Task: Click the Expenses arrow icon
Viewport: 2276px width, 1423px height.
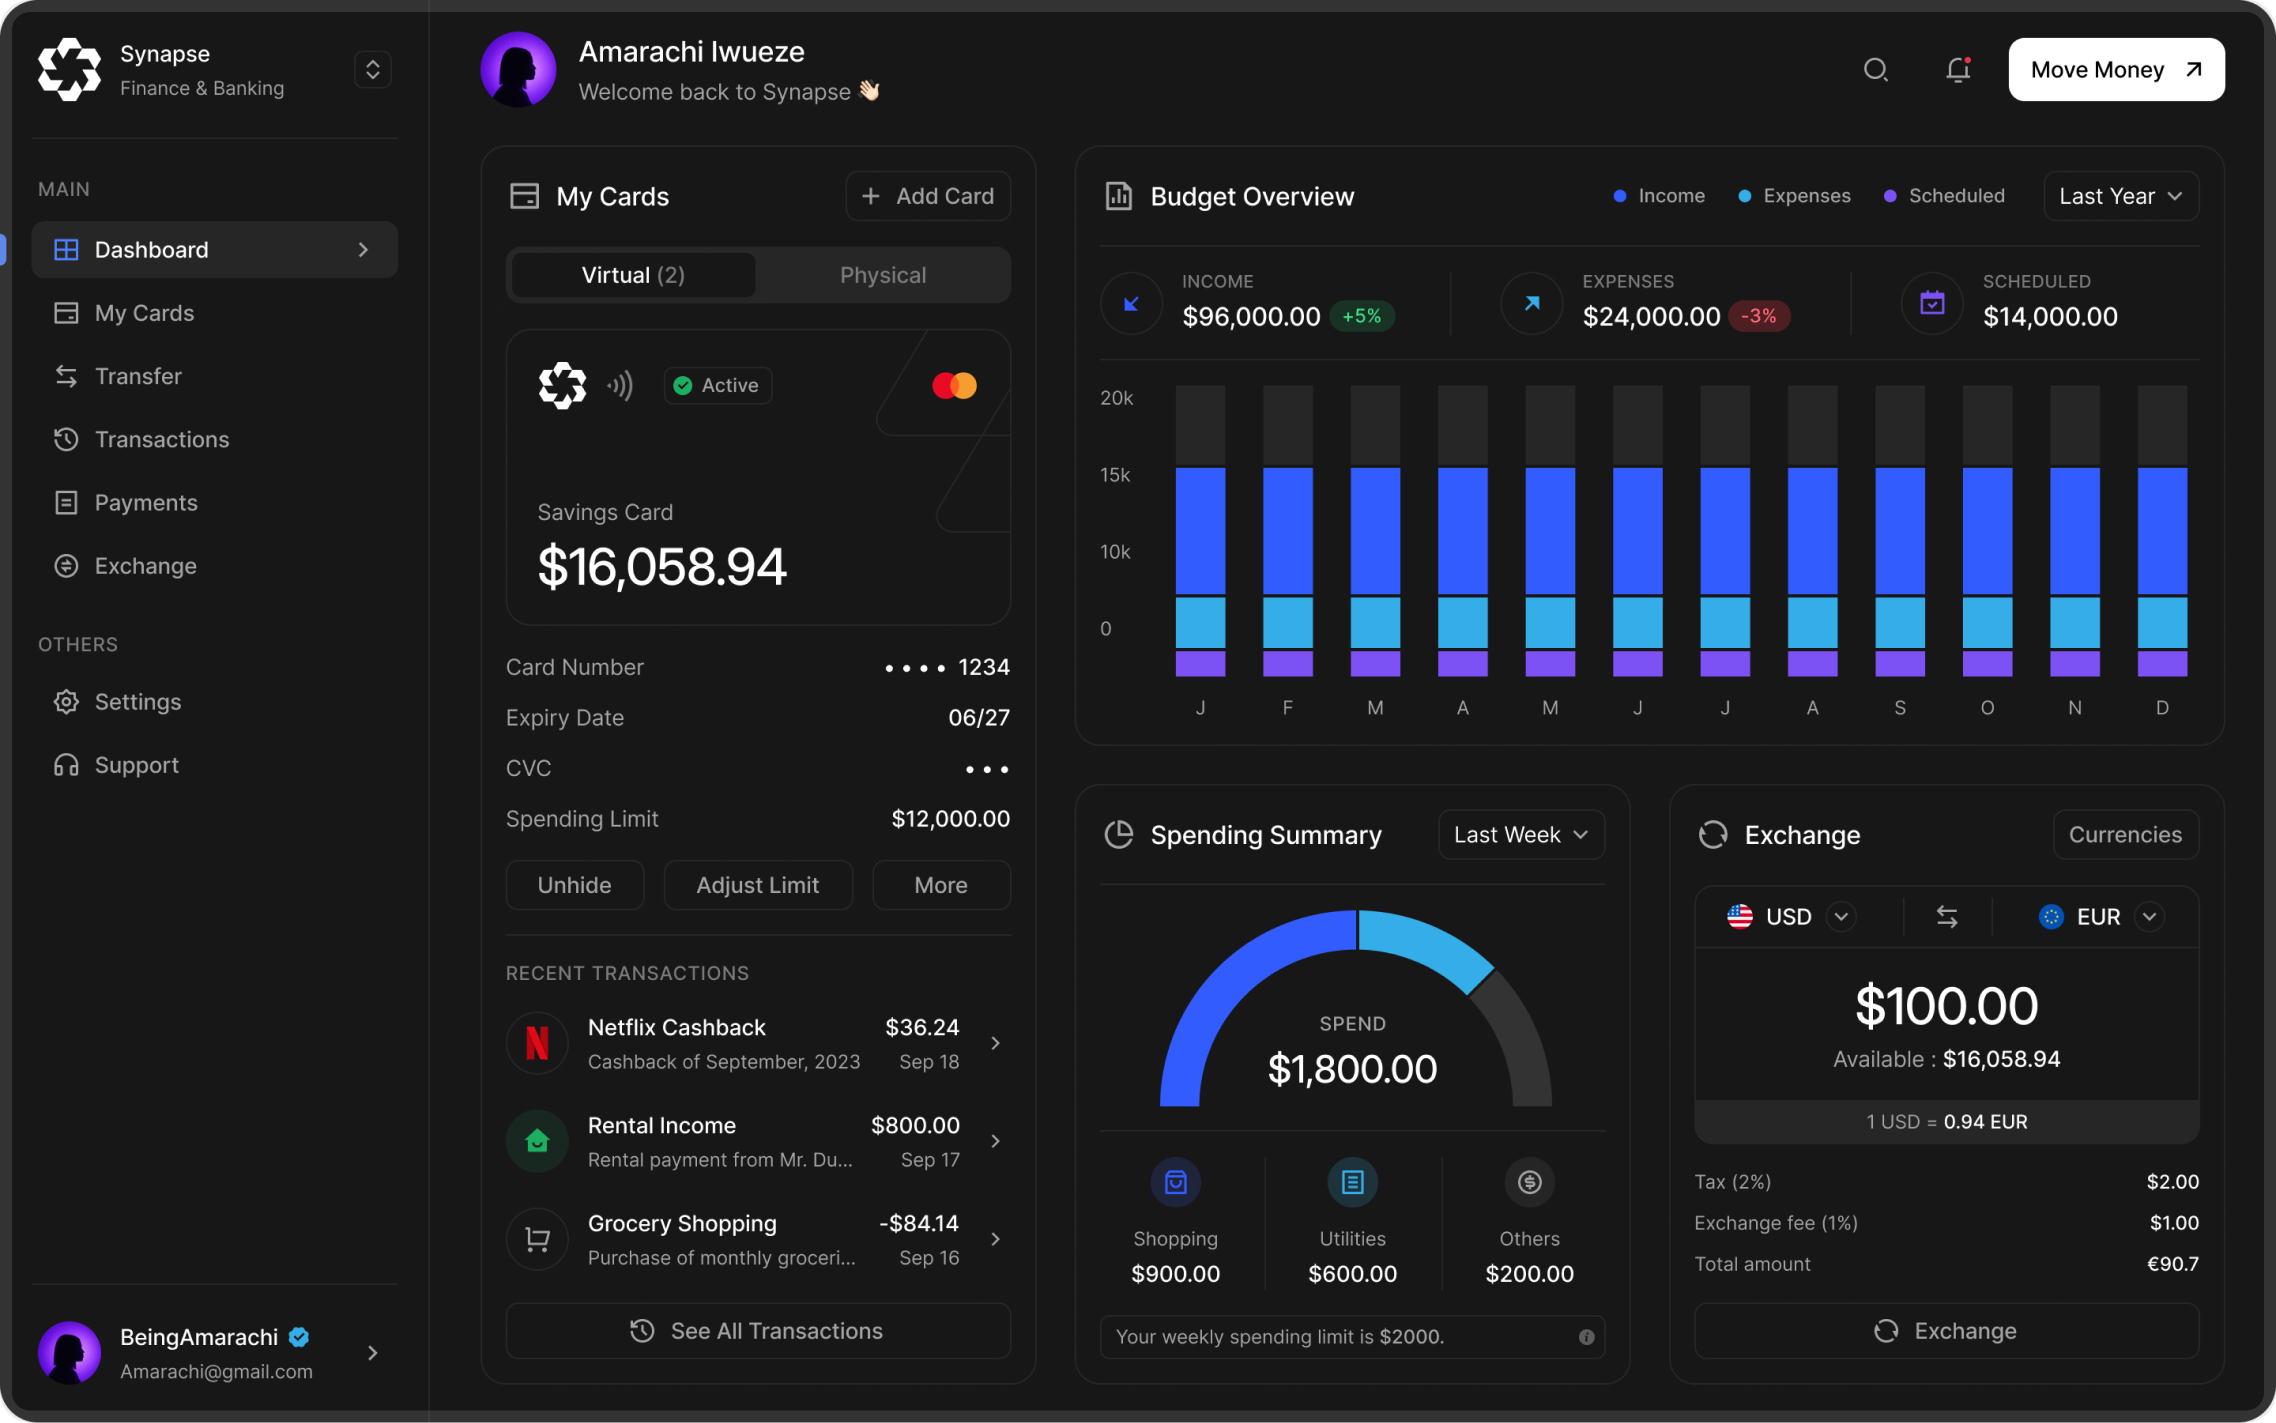Action: (x=1531, y=303)
